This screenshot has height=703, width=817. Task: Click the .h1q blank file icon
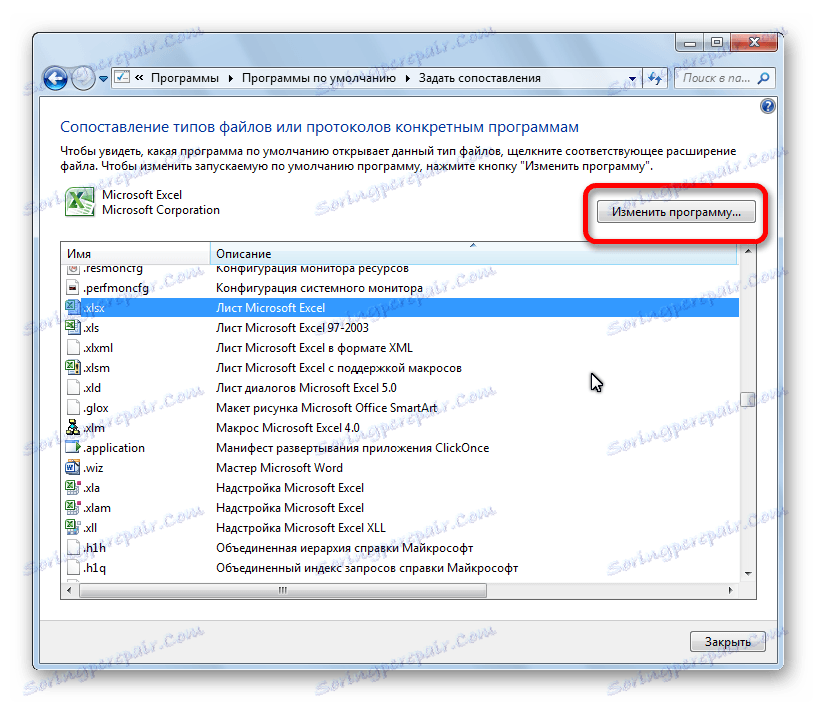(x=73, y=568)
